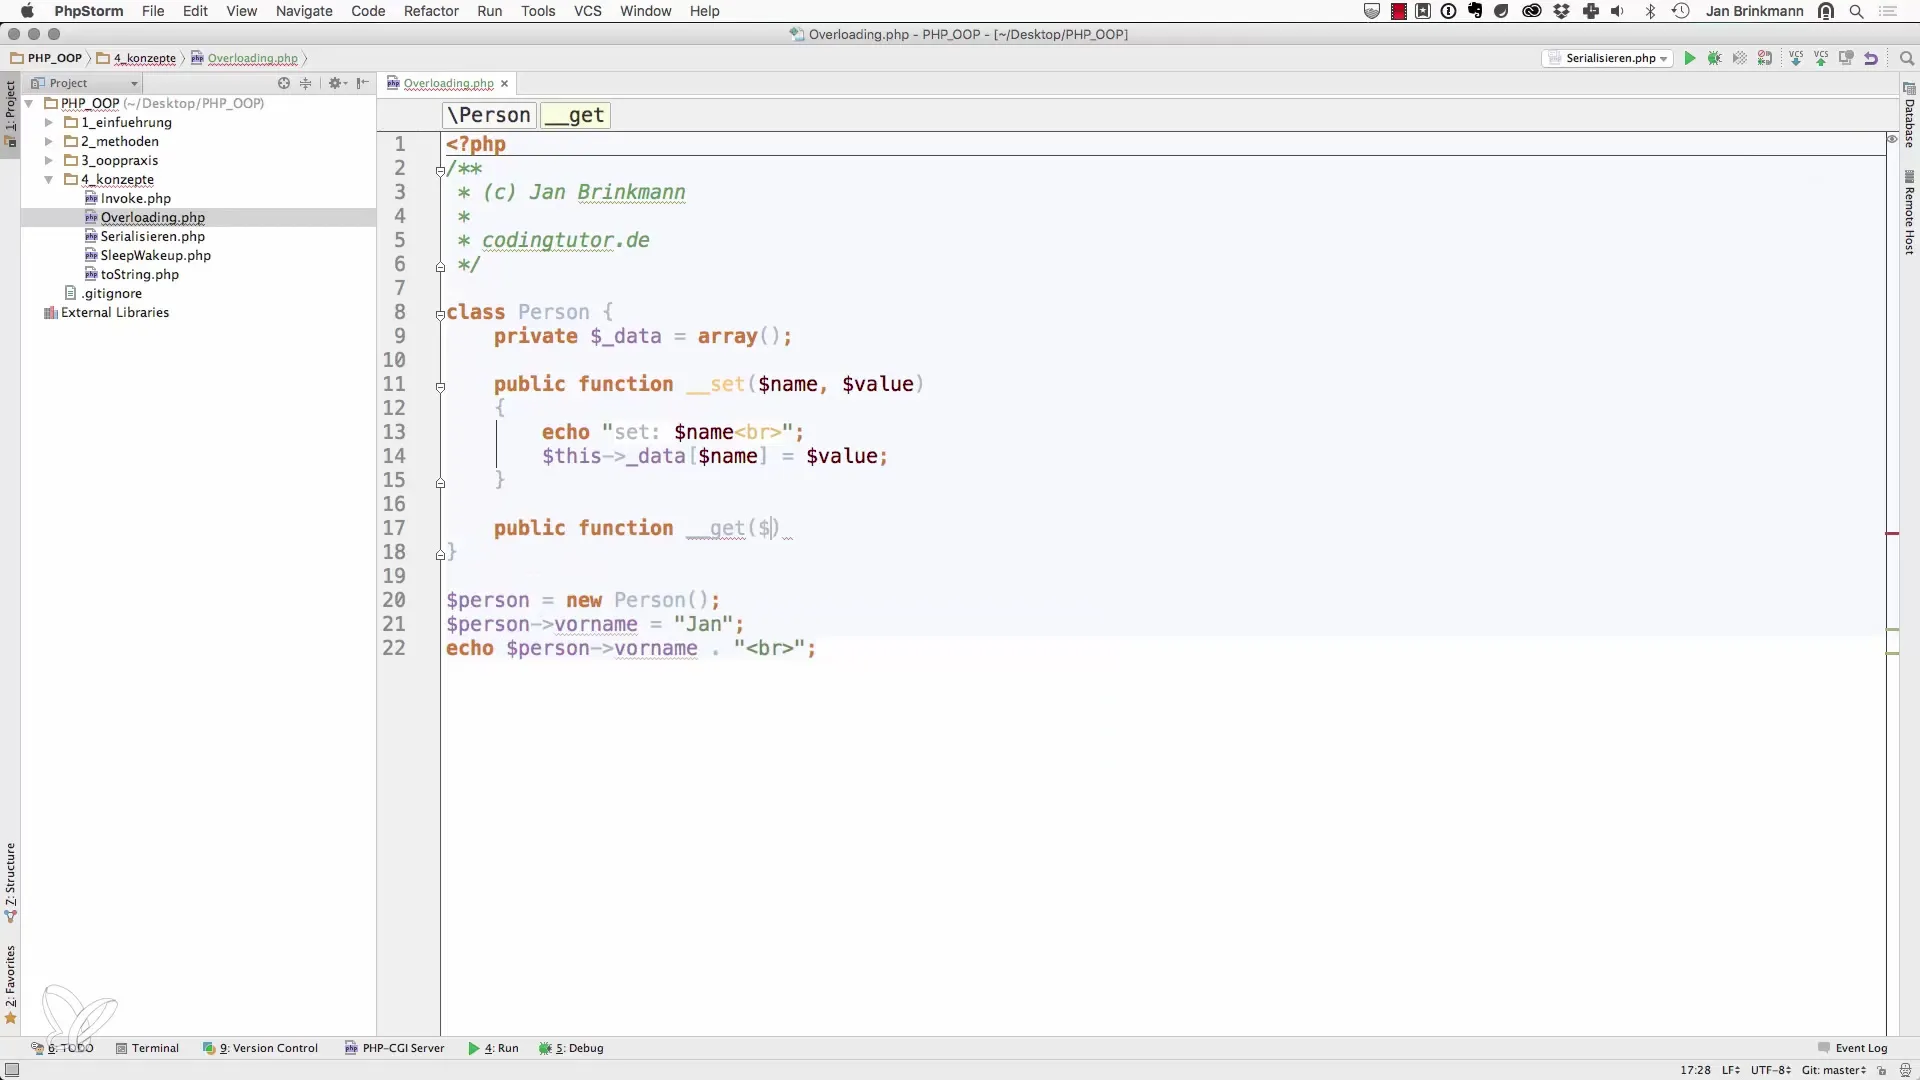
Task: Open the Apple menu
Action: 27,11
